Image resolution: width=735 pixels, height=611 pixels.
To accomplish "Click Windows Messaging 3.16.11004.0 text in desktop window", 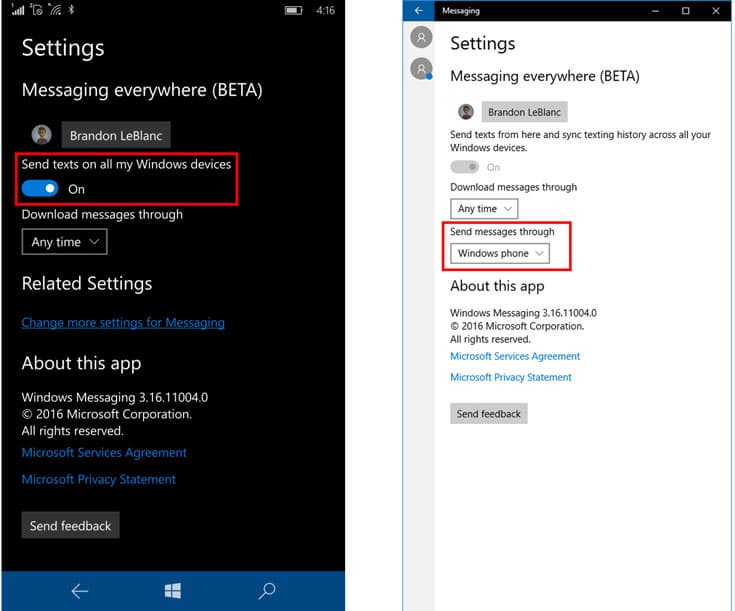I will [523, 313].
